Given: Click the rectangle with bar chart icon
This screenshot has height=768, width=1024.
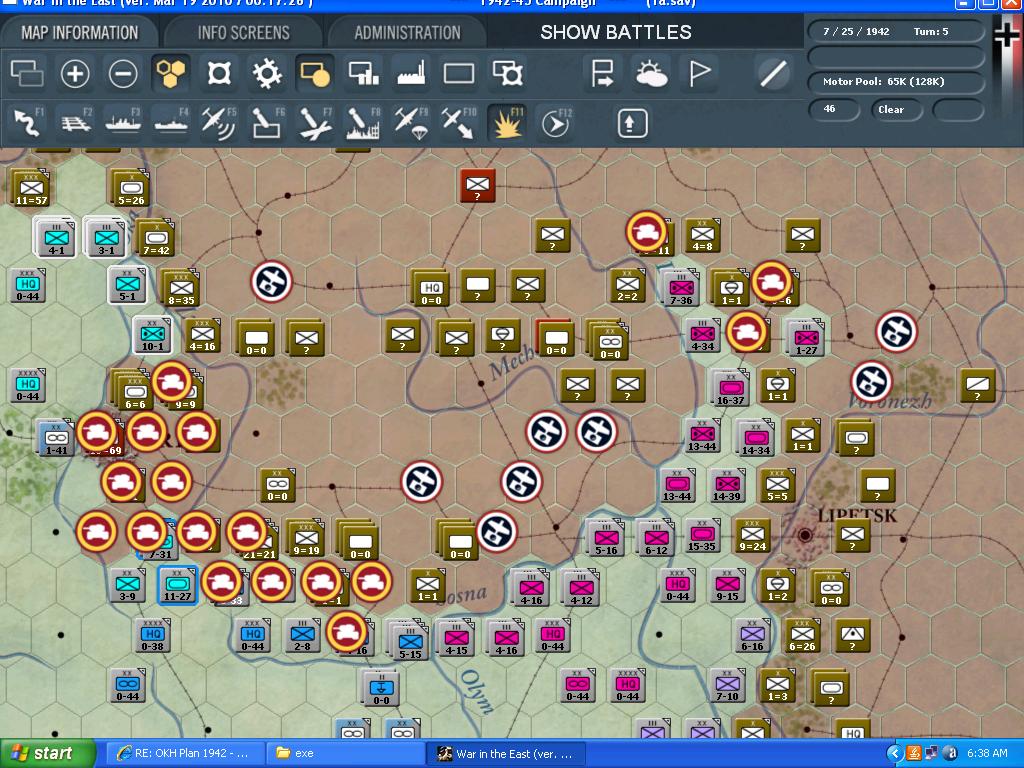Looking at the screenshot, I should tap(363, 73).
